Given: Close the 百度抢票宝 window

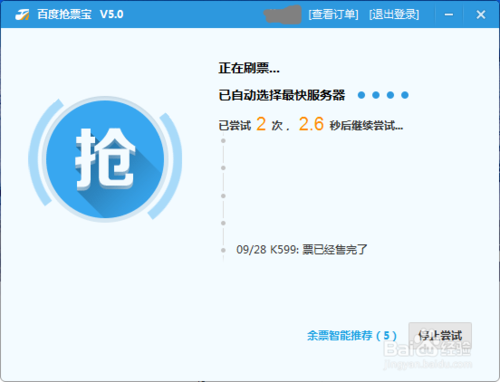Looking at the screenshot, I should point(481,14).
